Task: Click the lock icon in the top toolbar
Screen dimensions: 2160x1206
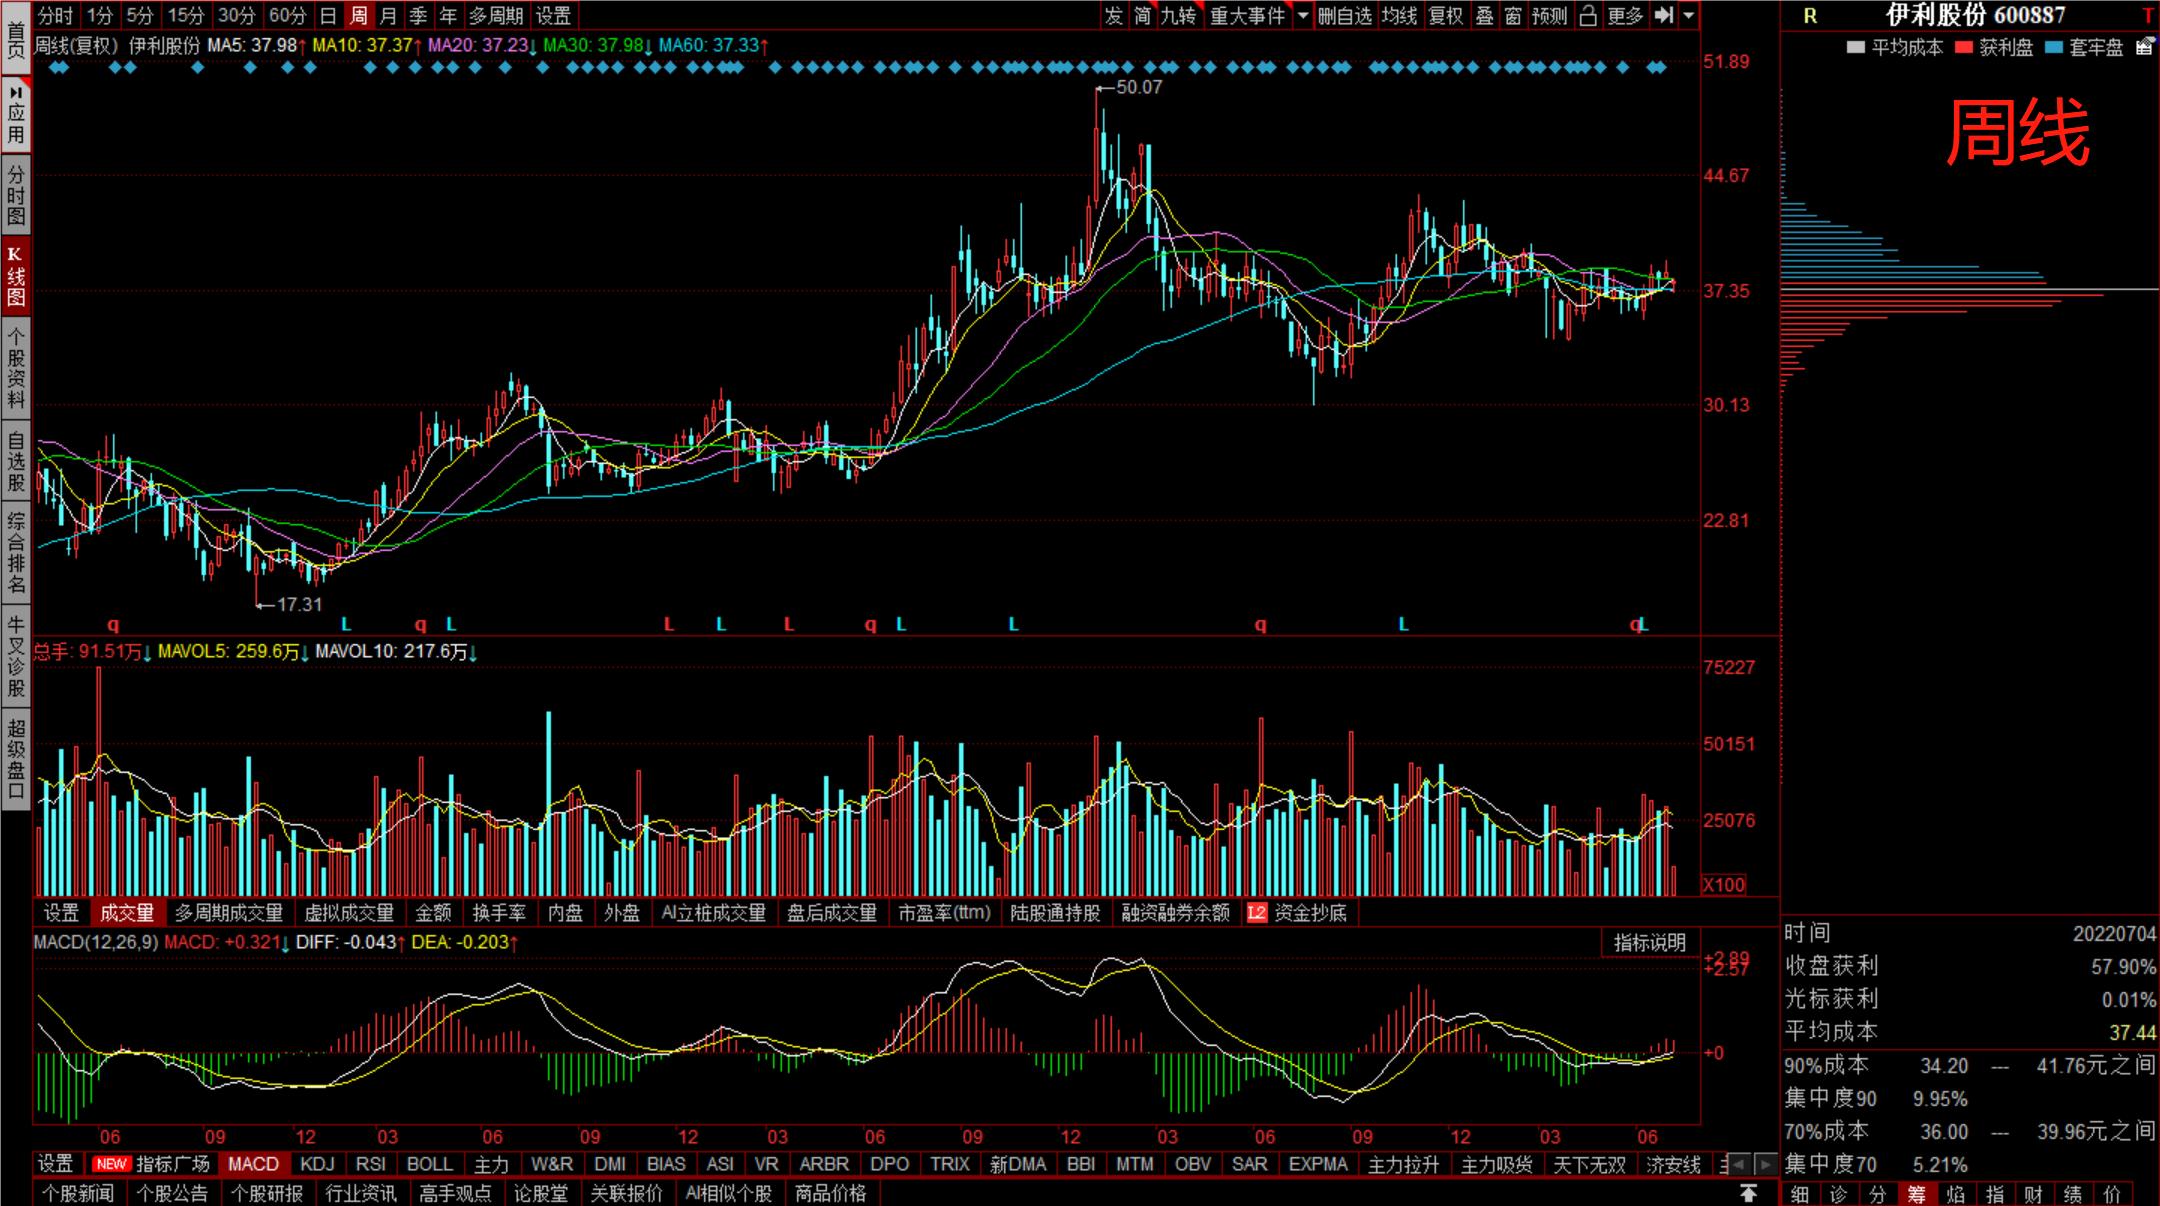Action: [x=1588, y=15]
